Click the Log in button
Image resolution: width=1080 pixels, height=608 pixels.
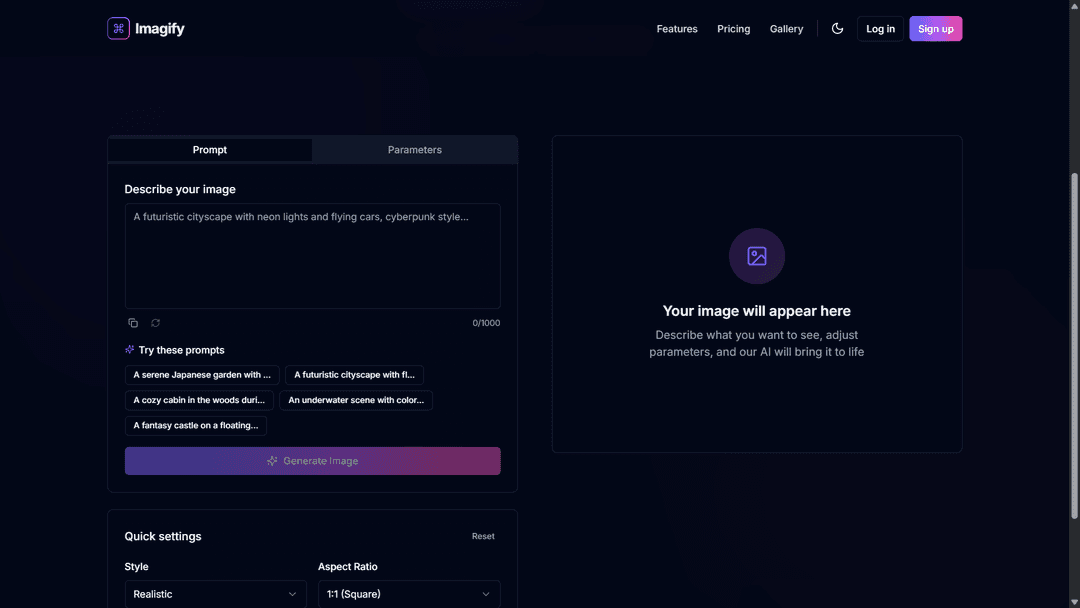pos(880,29)
